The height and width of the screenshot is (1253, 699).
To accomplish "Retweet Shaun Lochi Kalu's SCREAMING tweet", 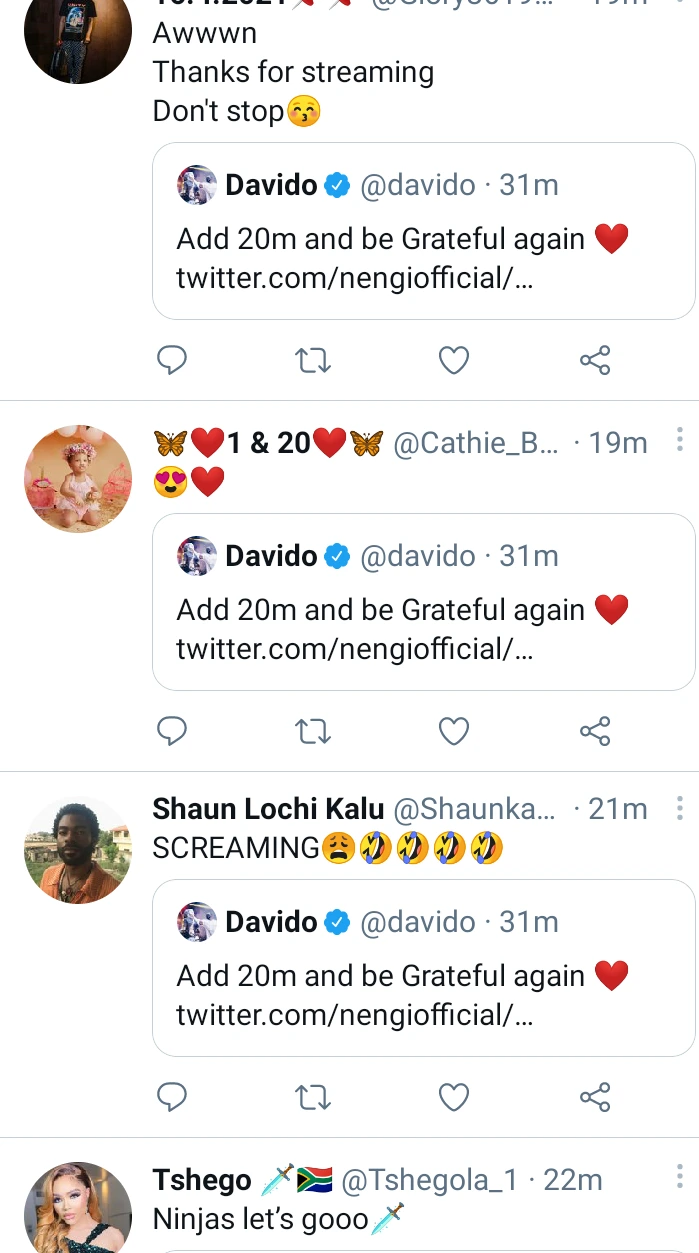I will click(313, 1097).
